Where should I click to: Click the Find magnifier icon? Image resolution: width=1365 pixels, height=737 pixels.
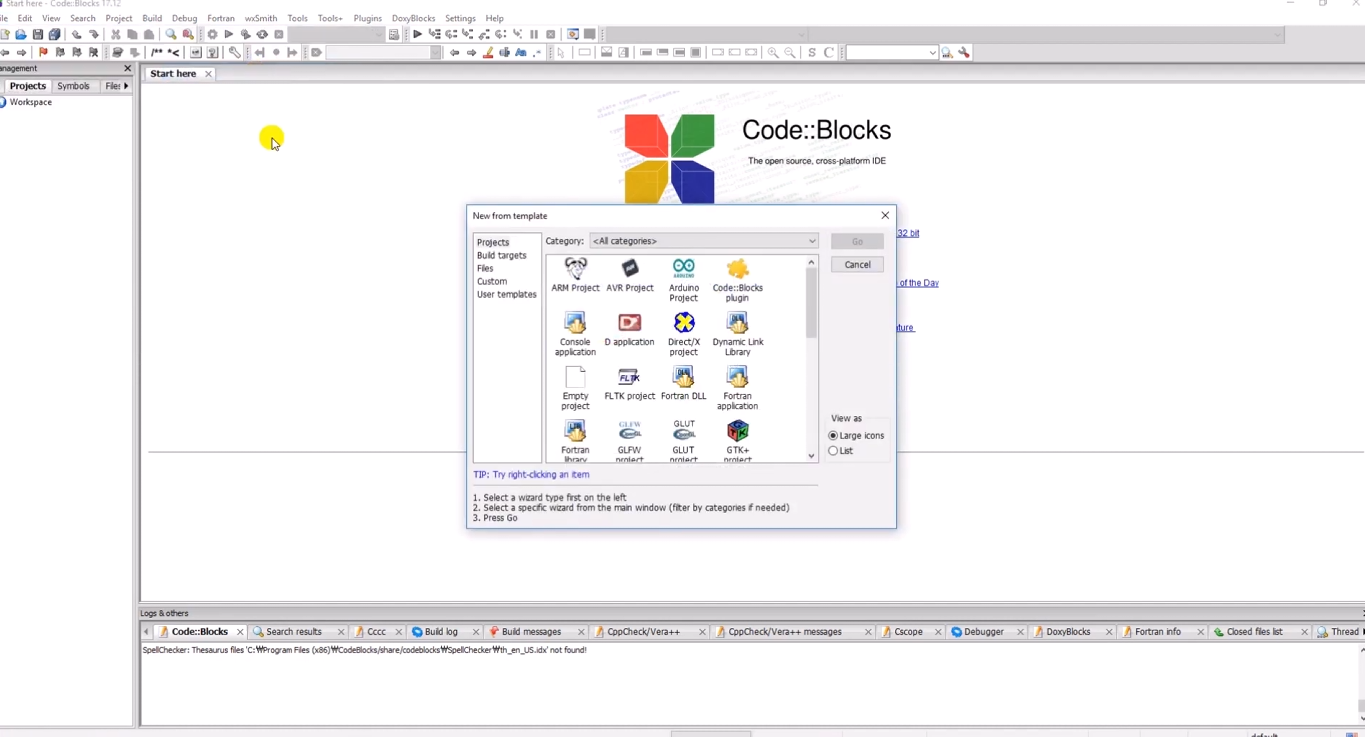coord(171,34)
